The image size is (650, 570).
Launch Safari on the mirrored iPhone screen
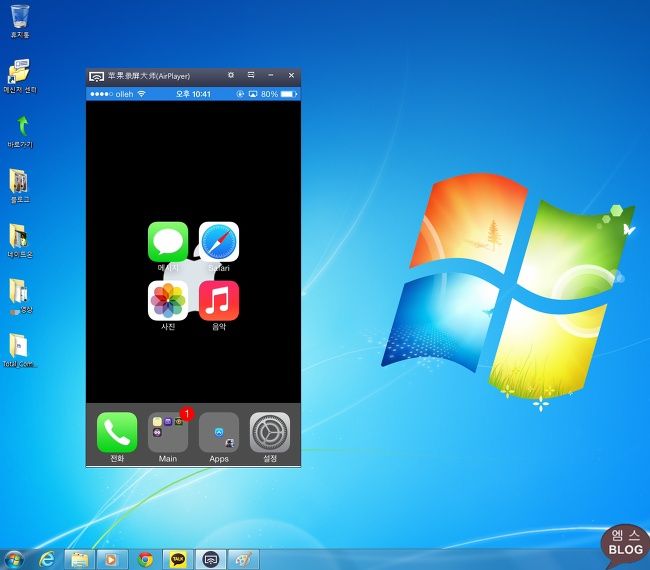point(219,242)
